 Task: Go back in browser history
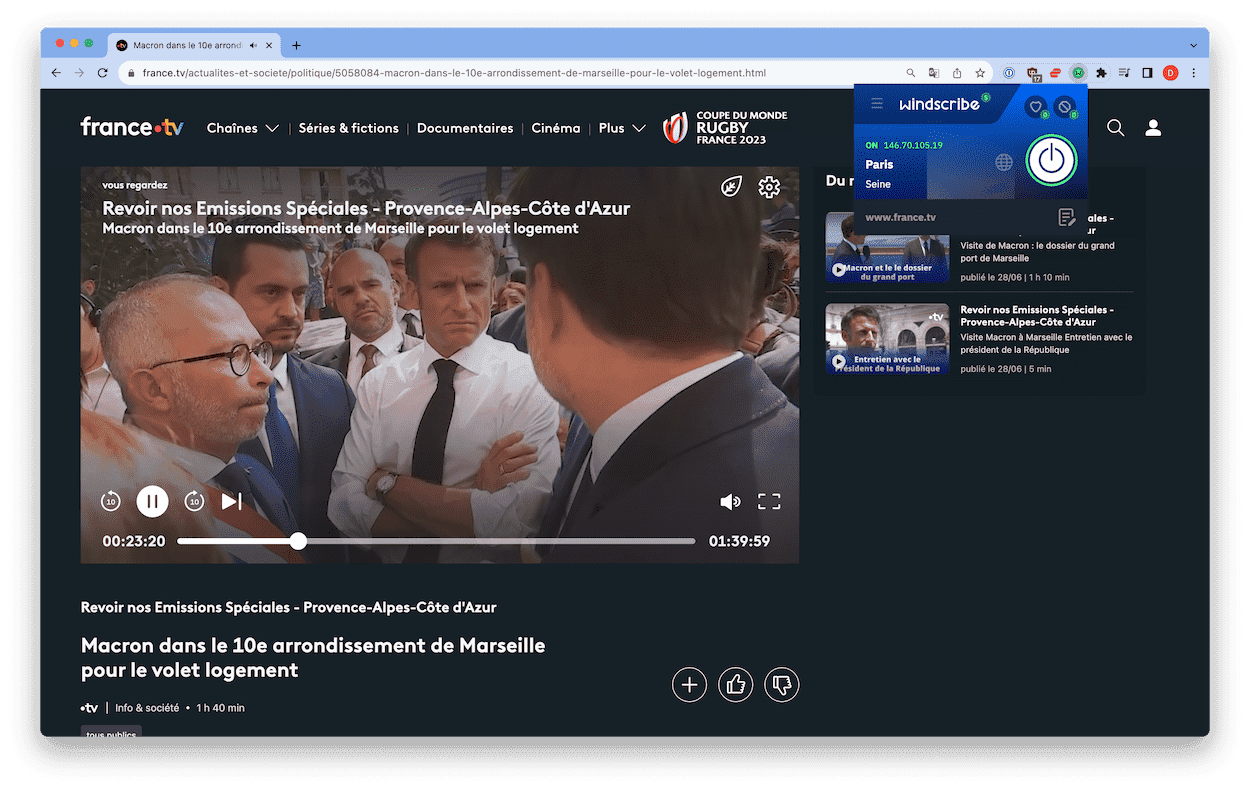click(x=56, y=73)
